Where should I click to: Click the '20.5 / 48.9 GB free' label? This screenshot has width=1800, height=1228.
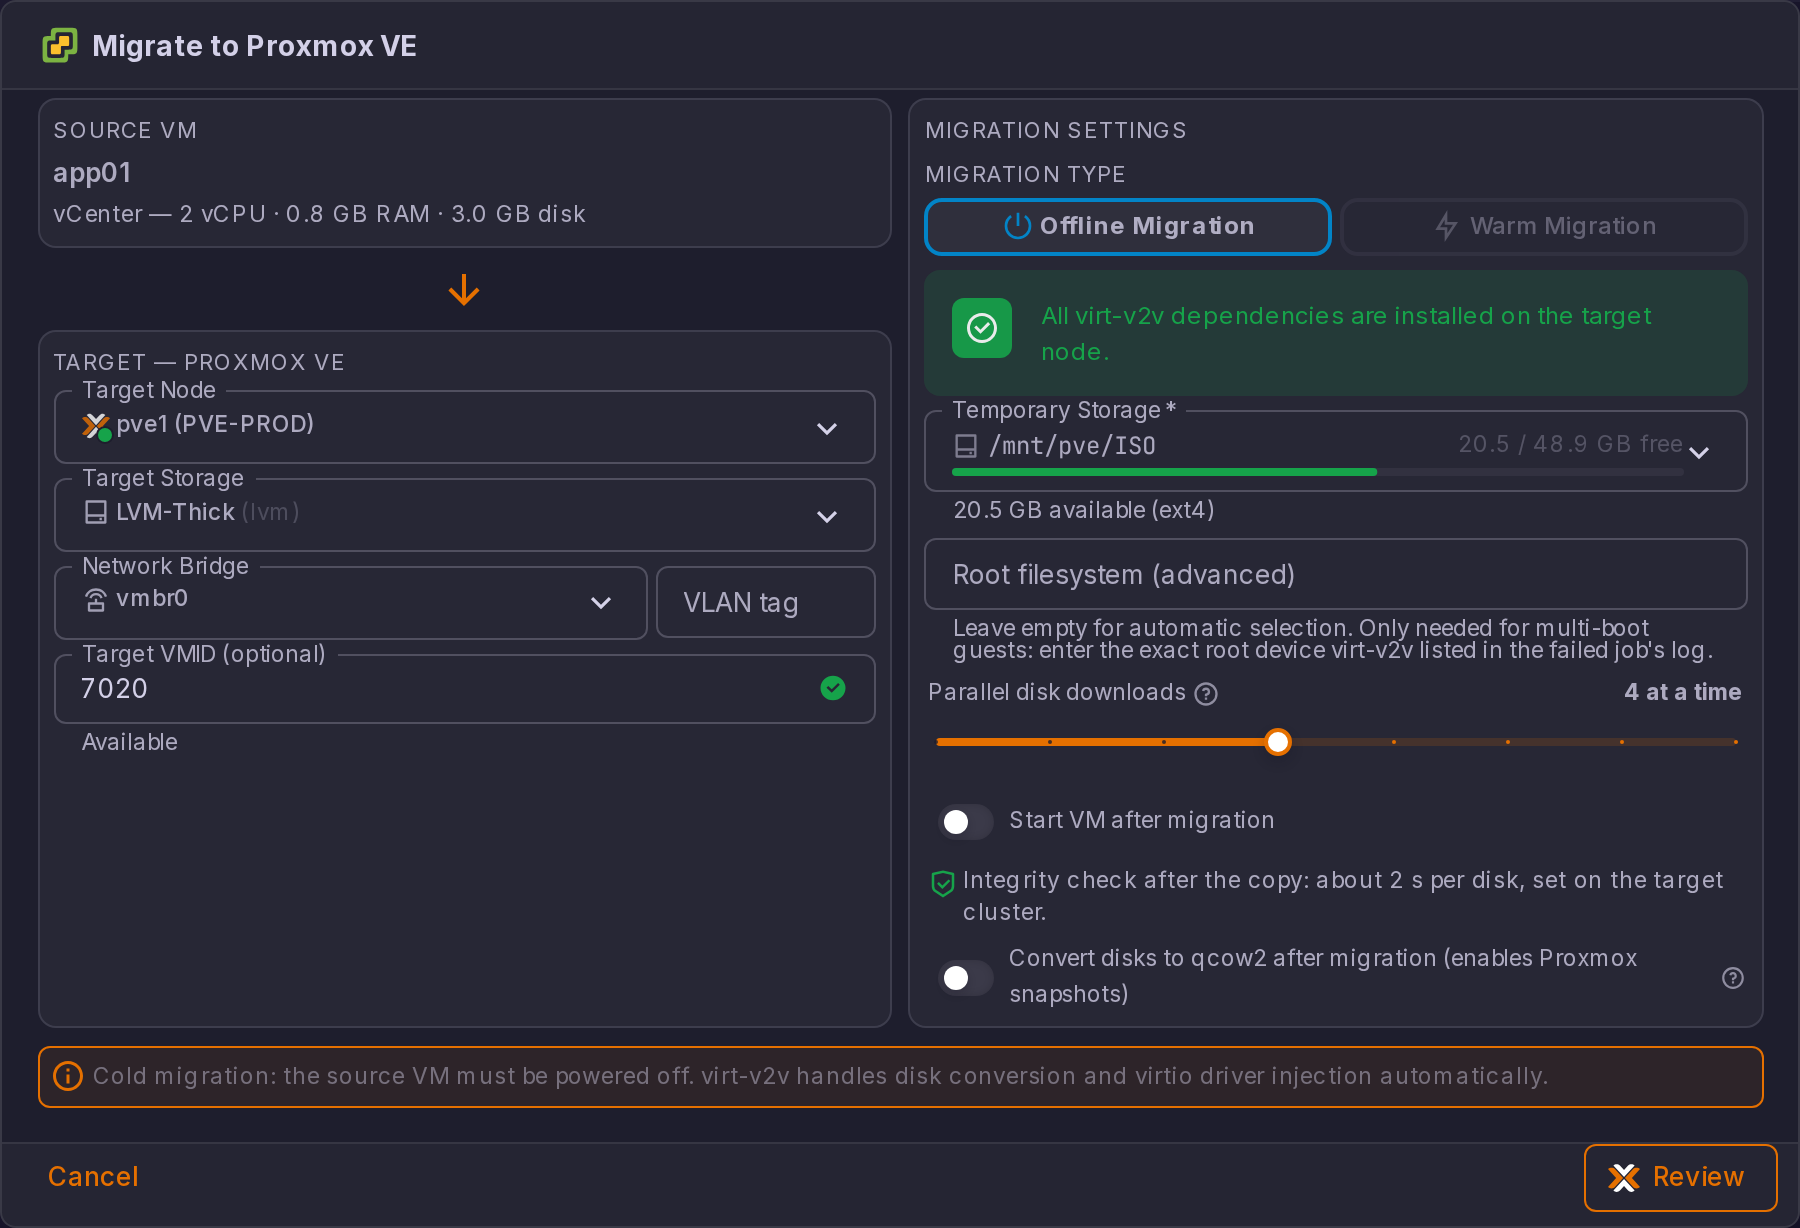point(1570,444)
